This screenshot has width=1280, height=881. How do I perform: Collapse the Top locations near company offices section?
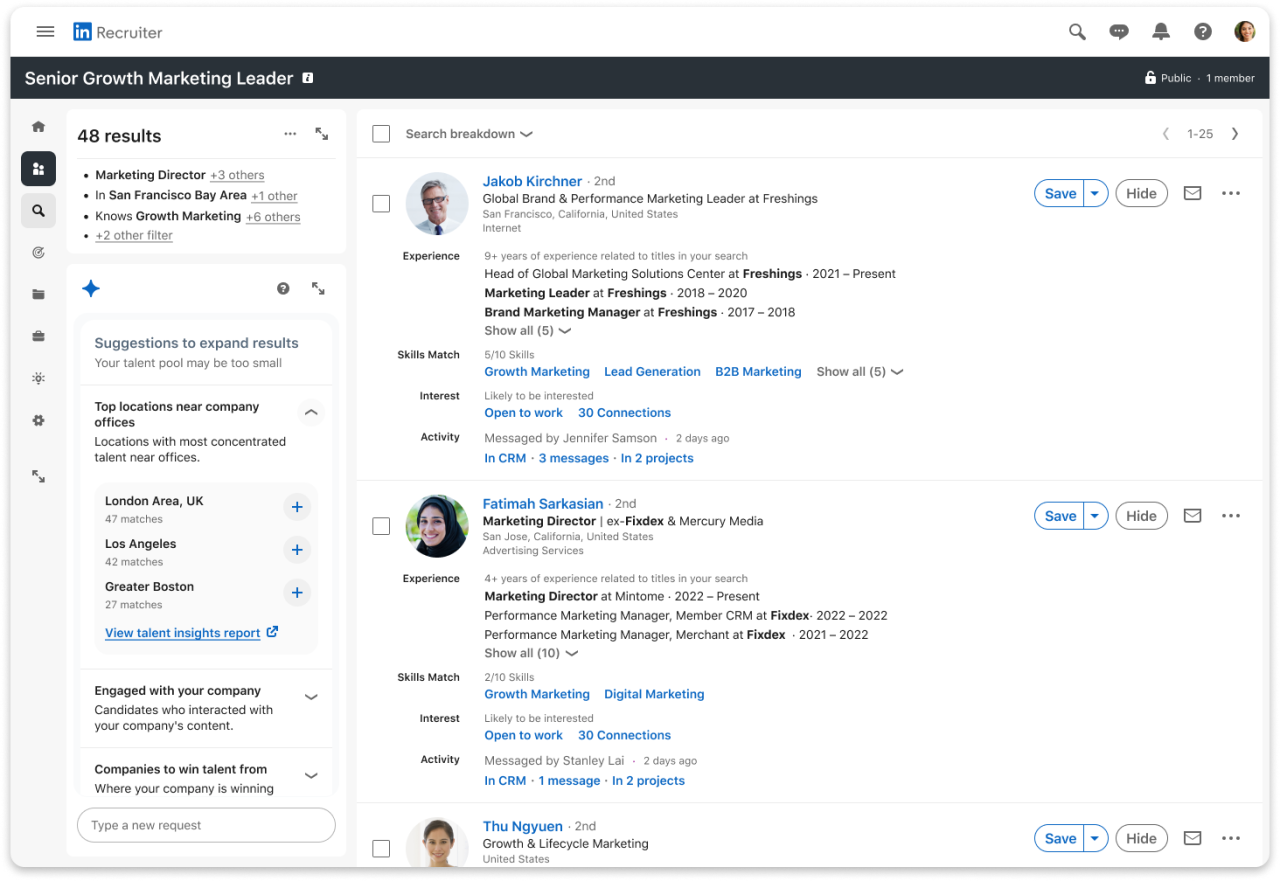311,412
